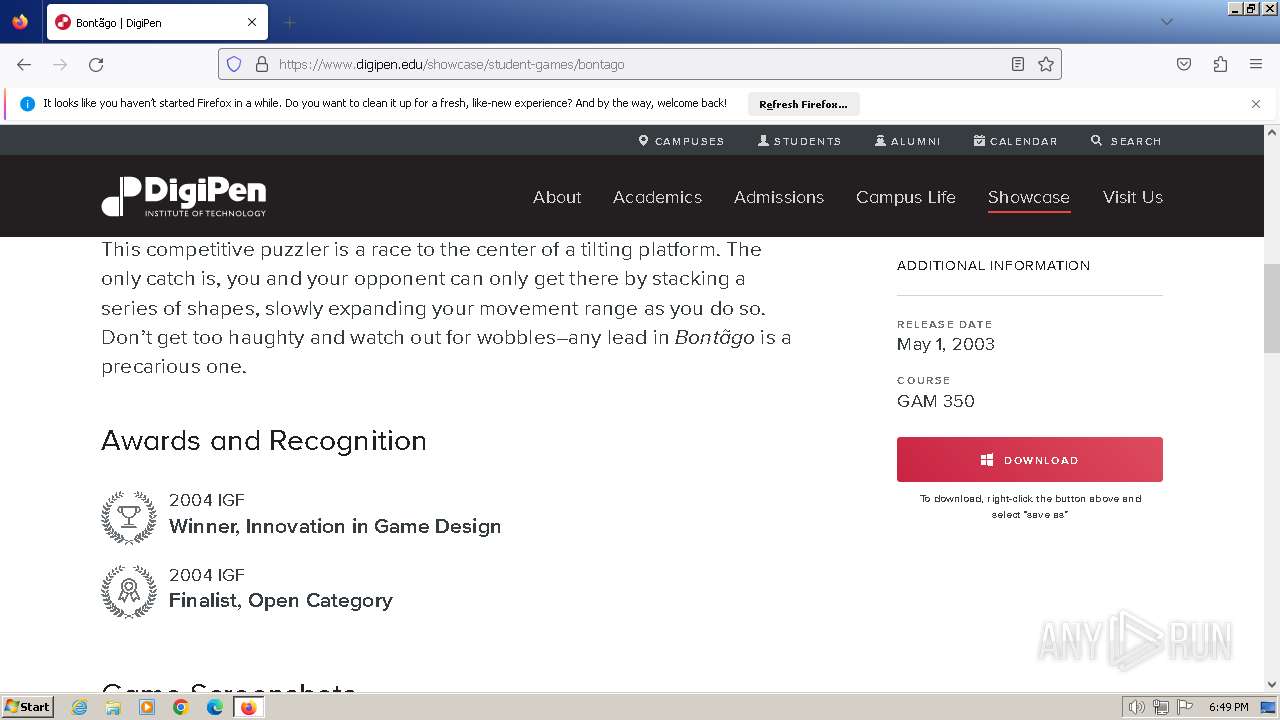Image resolution: width=1280 pixels, height=720 pixels.
Task: Launch Microsoft Edge from the taskbar
Action: [215, 707]
